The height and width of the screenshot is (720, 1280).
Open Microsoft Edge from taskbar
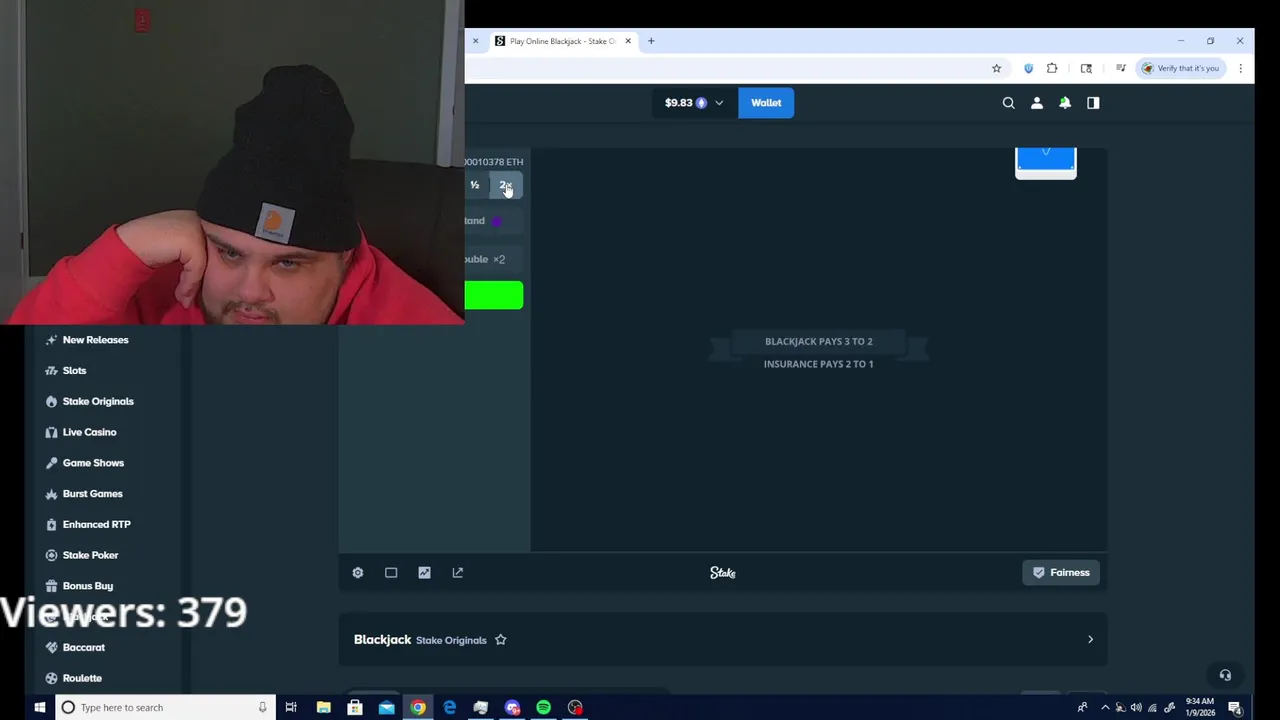449,707
